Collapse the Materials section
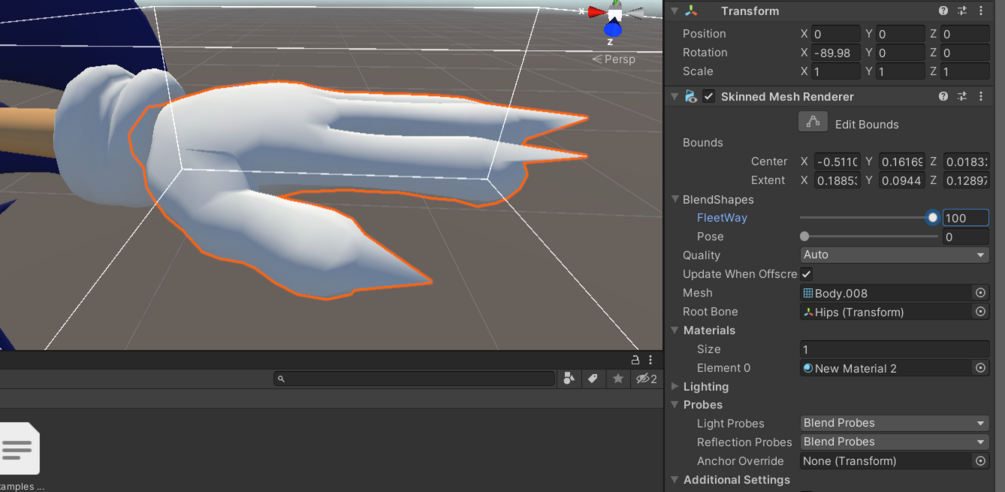The image size is (1005, 492). pos(675,331)
